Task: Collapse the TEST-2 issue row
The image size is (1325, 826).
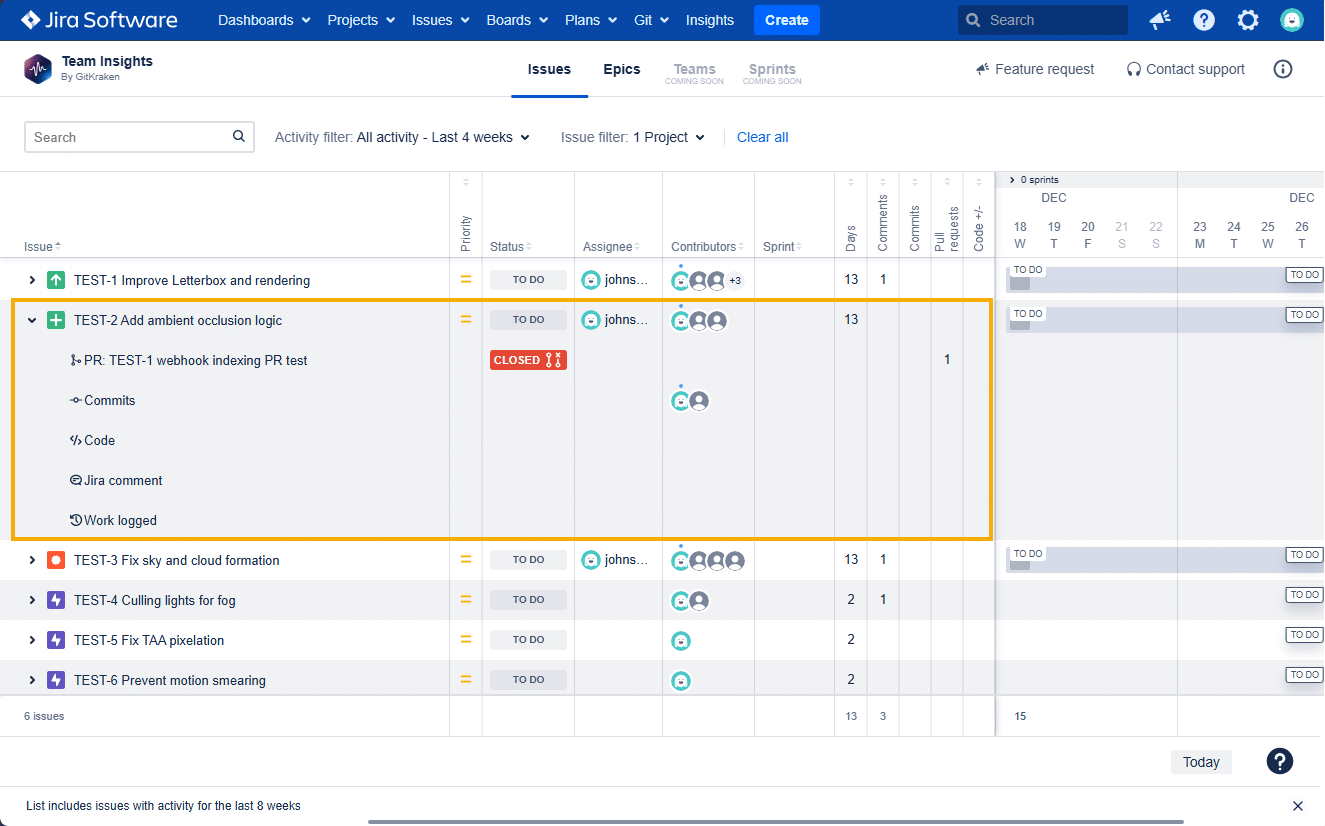Action: pos(32,320)
